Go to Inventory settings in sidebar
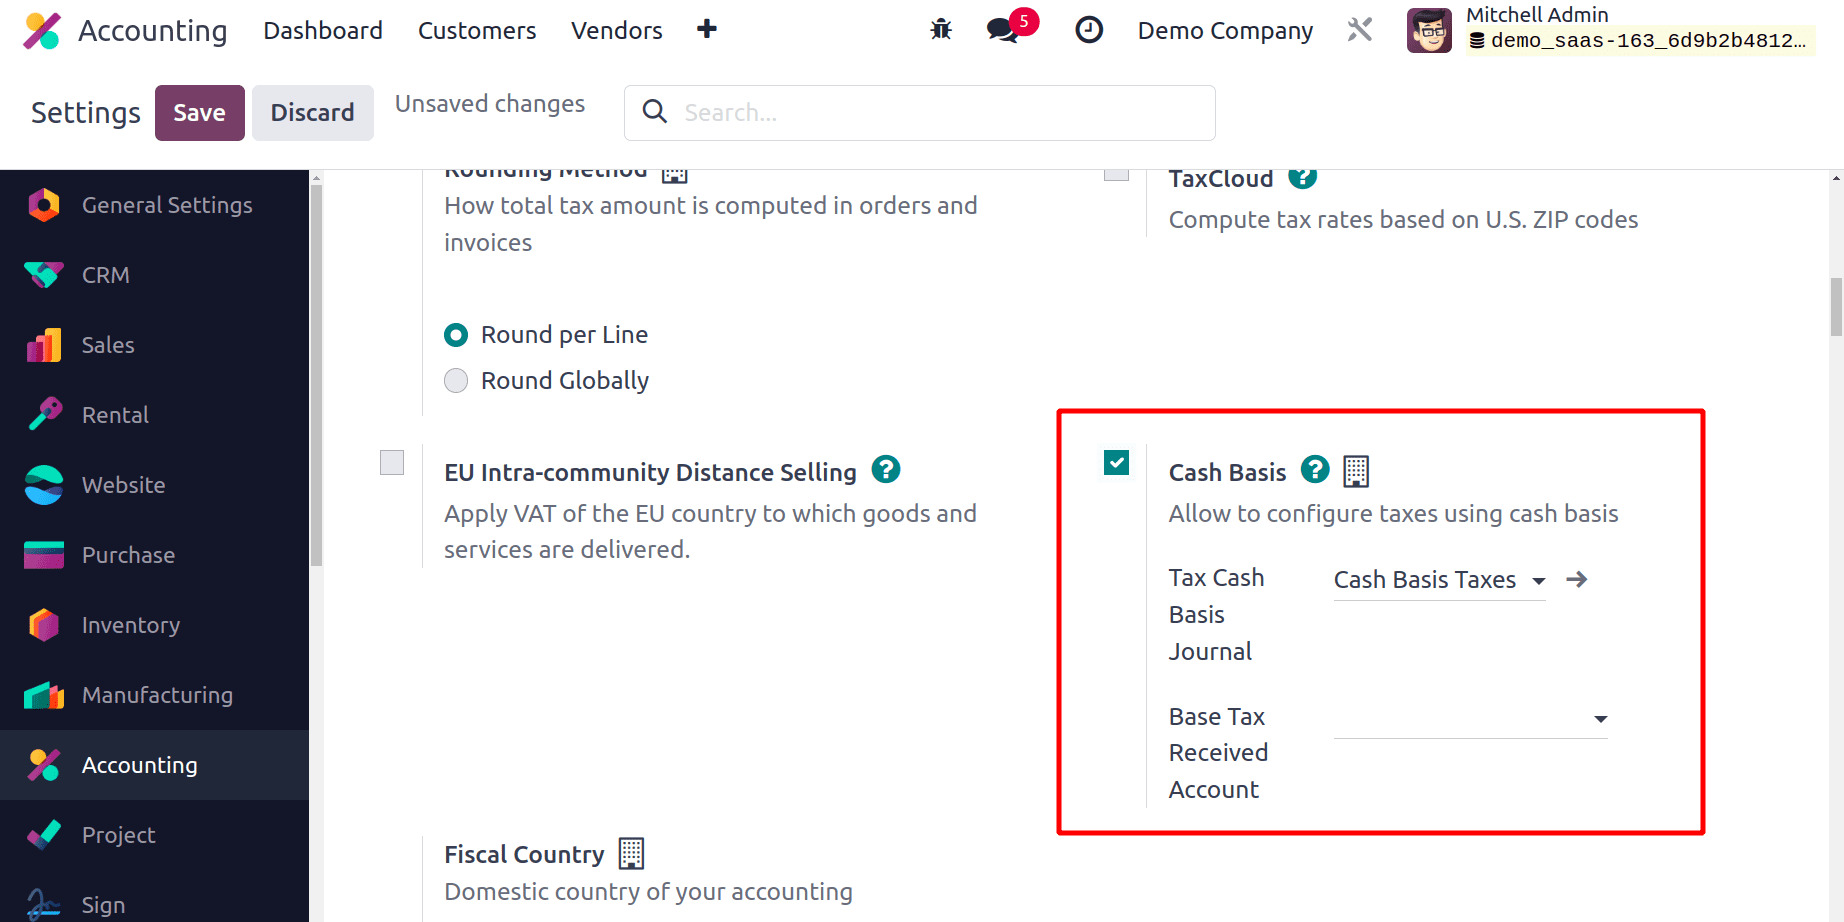1844x922 pixels. (x=130, y=625)
